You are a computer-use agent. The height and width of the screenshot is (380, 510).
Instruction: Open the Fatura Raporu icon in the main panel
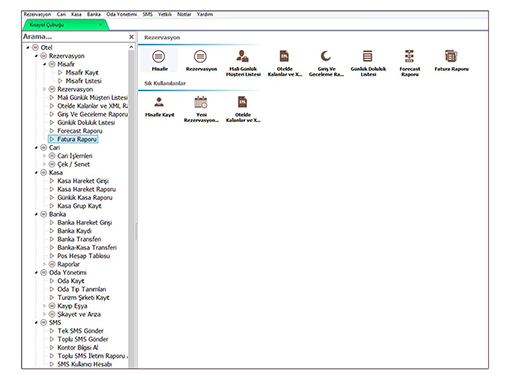[451, 56]
